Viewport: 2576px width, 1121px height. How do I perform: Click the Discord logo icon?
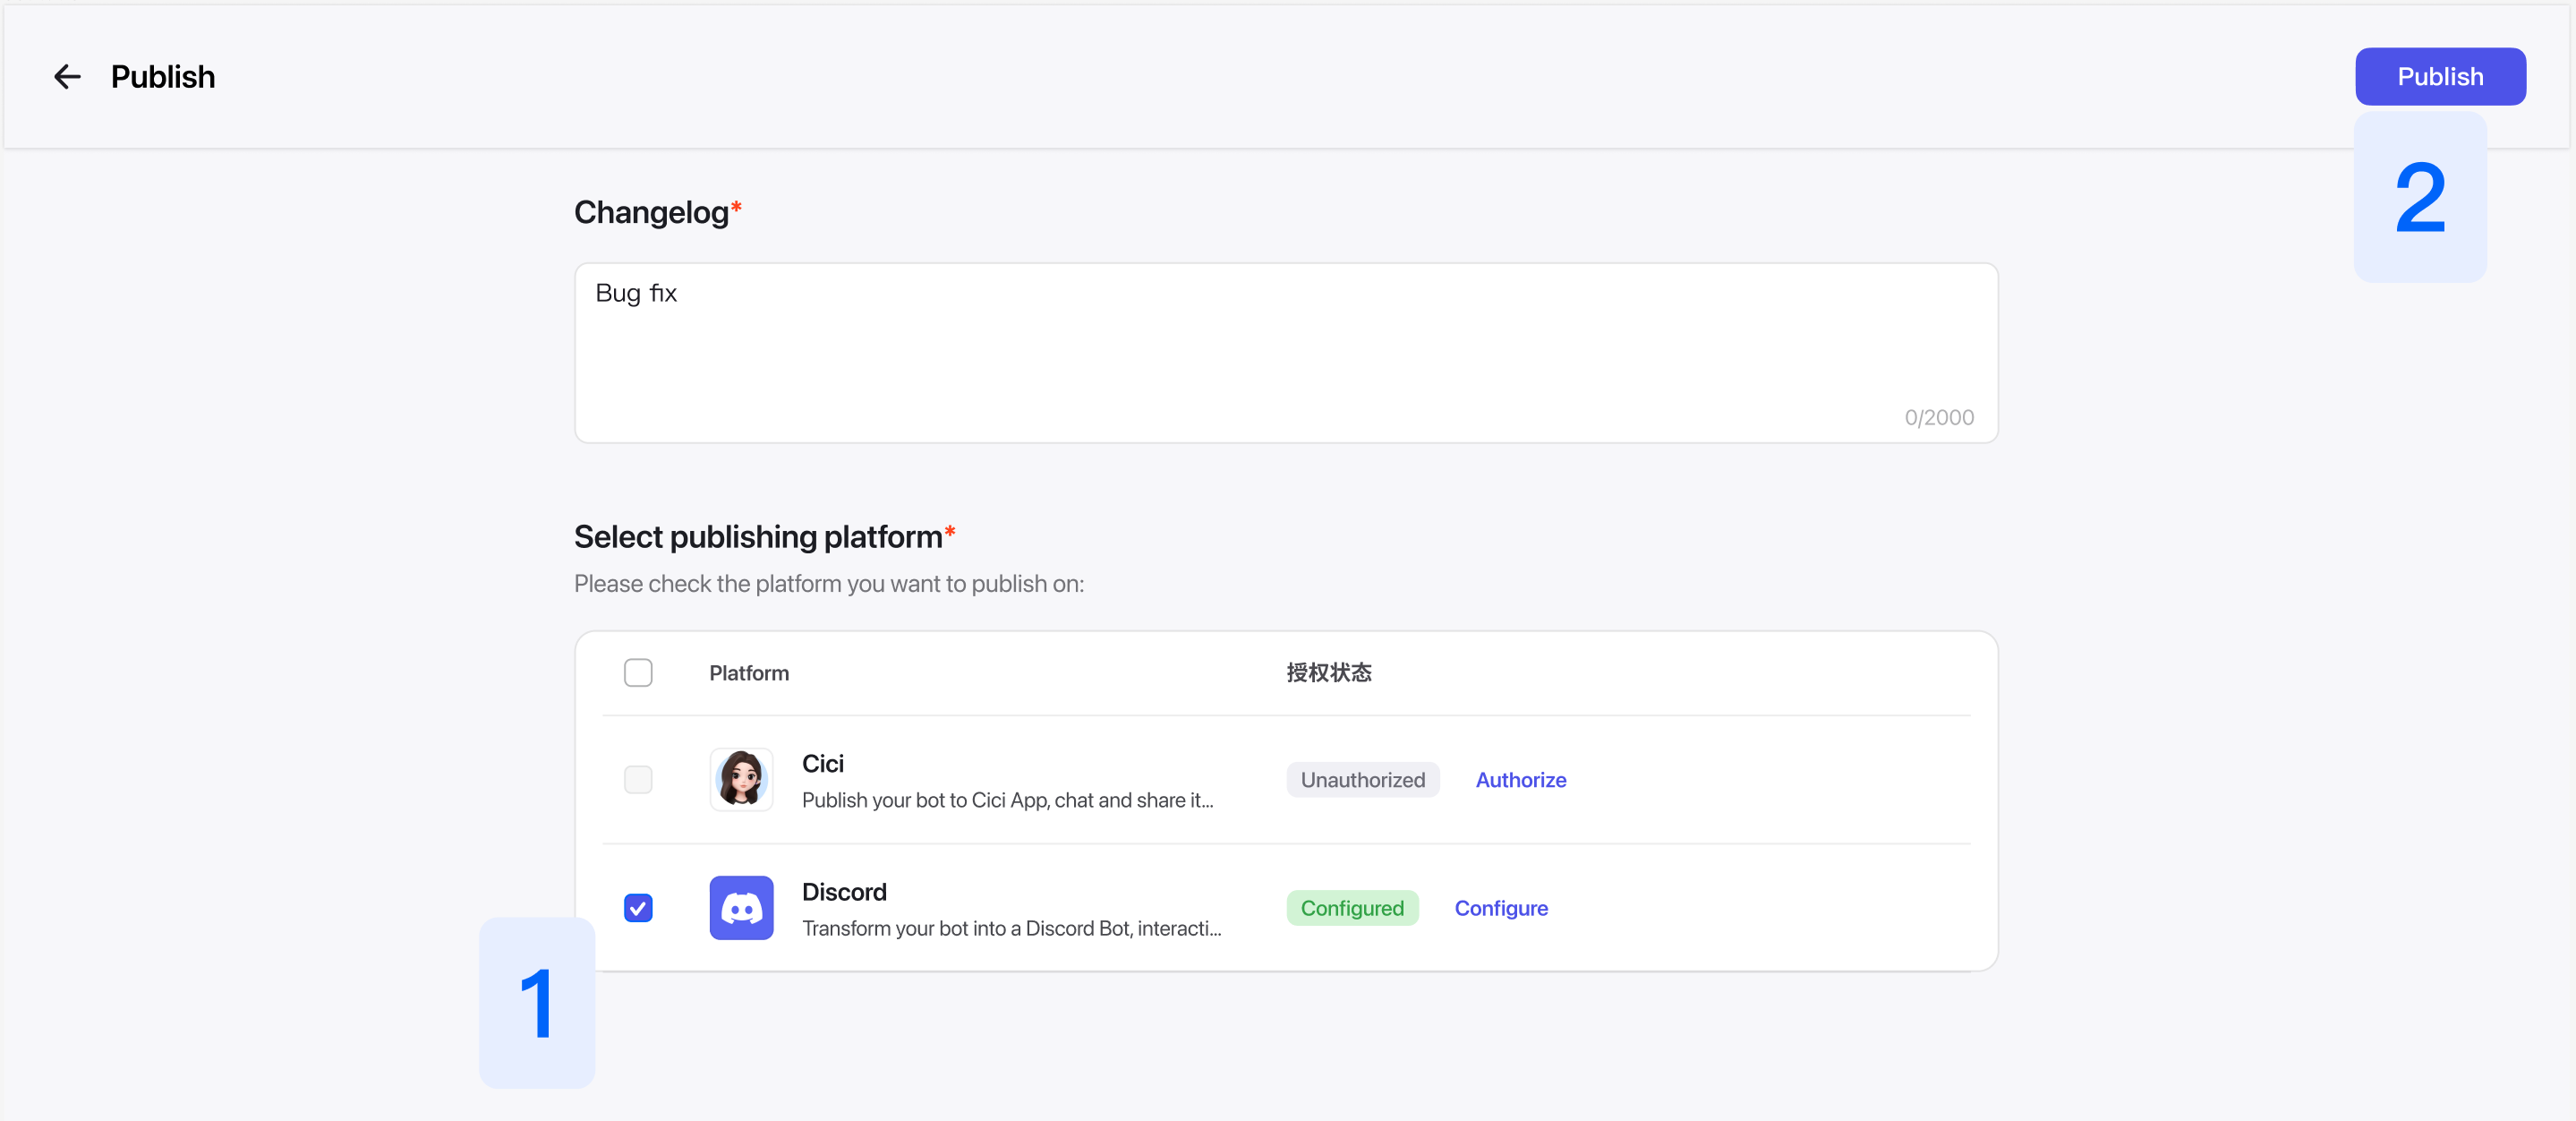(x=741, y=907)
